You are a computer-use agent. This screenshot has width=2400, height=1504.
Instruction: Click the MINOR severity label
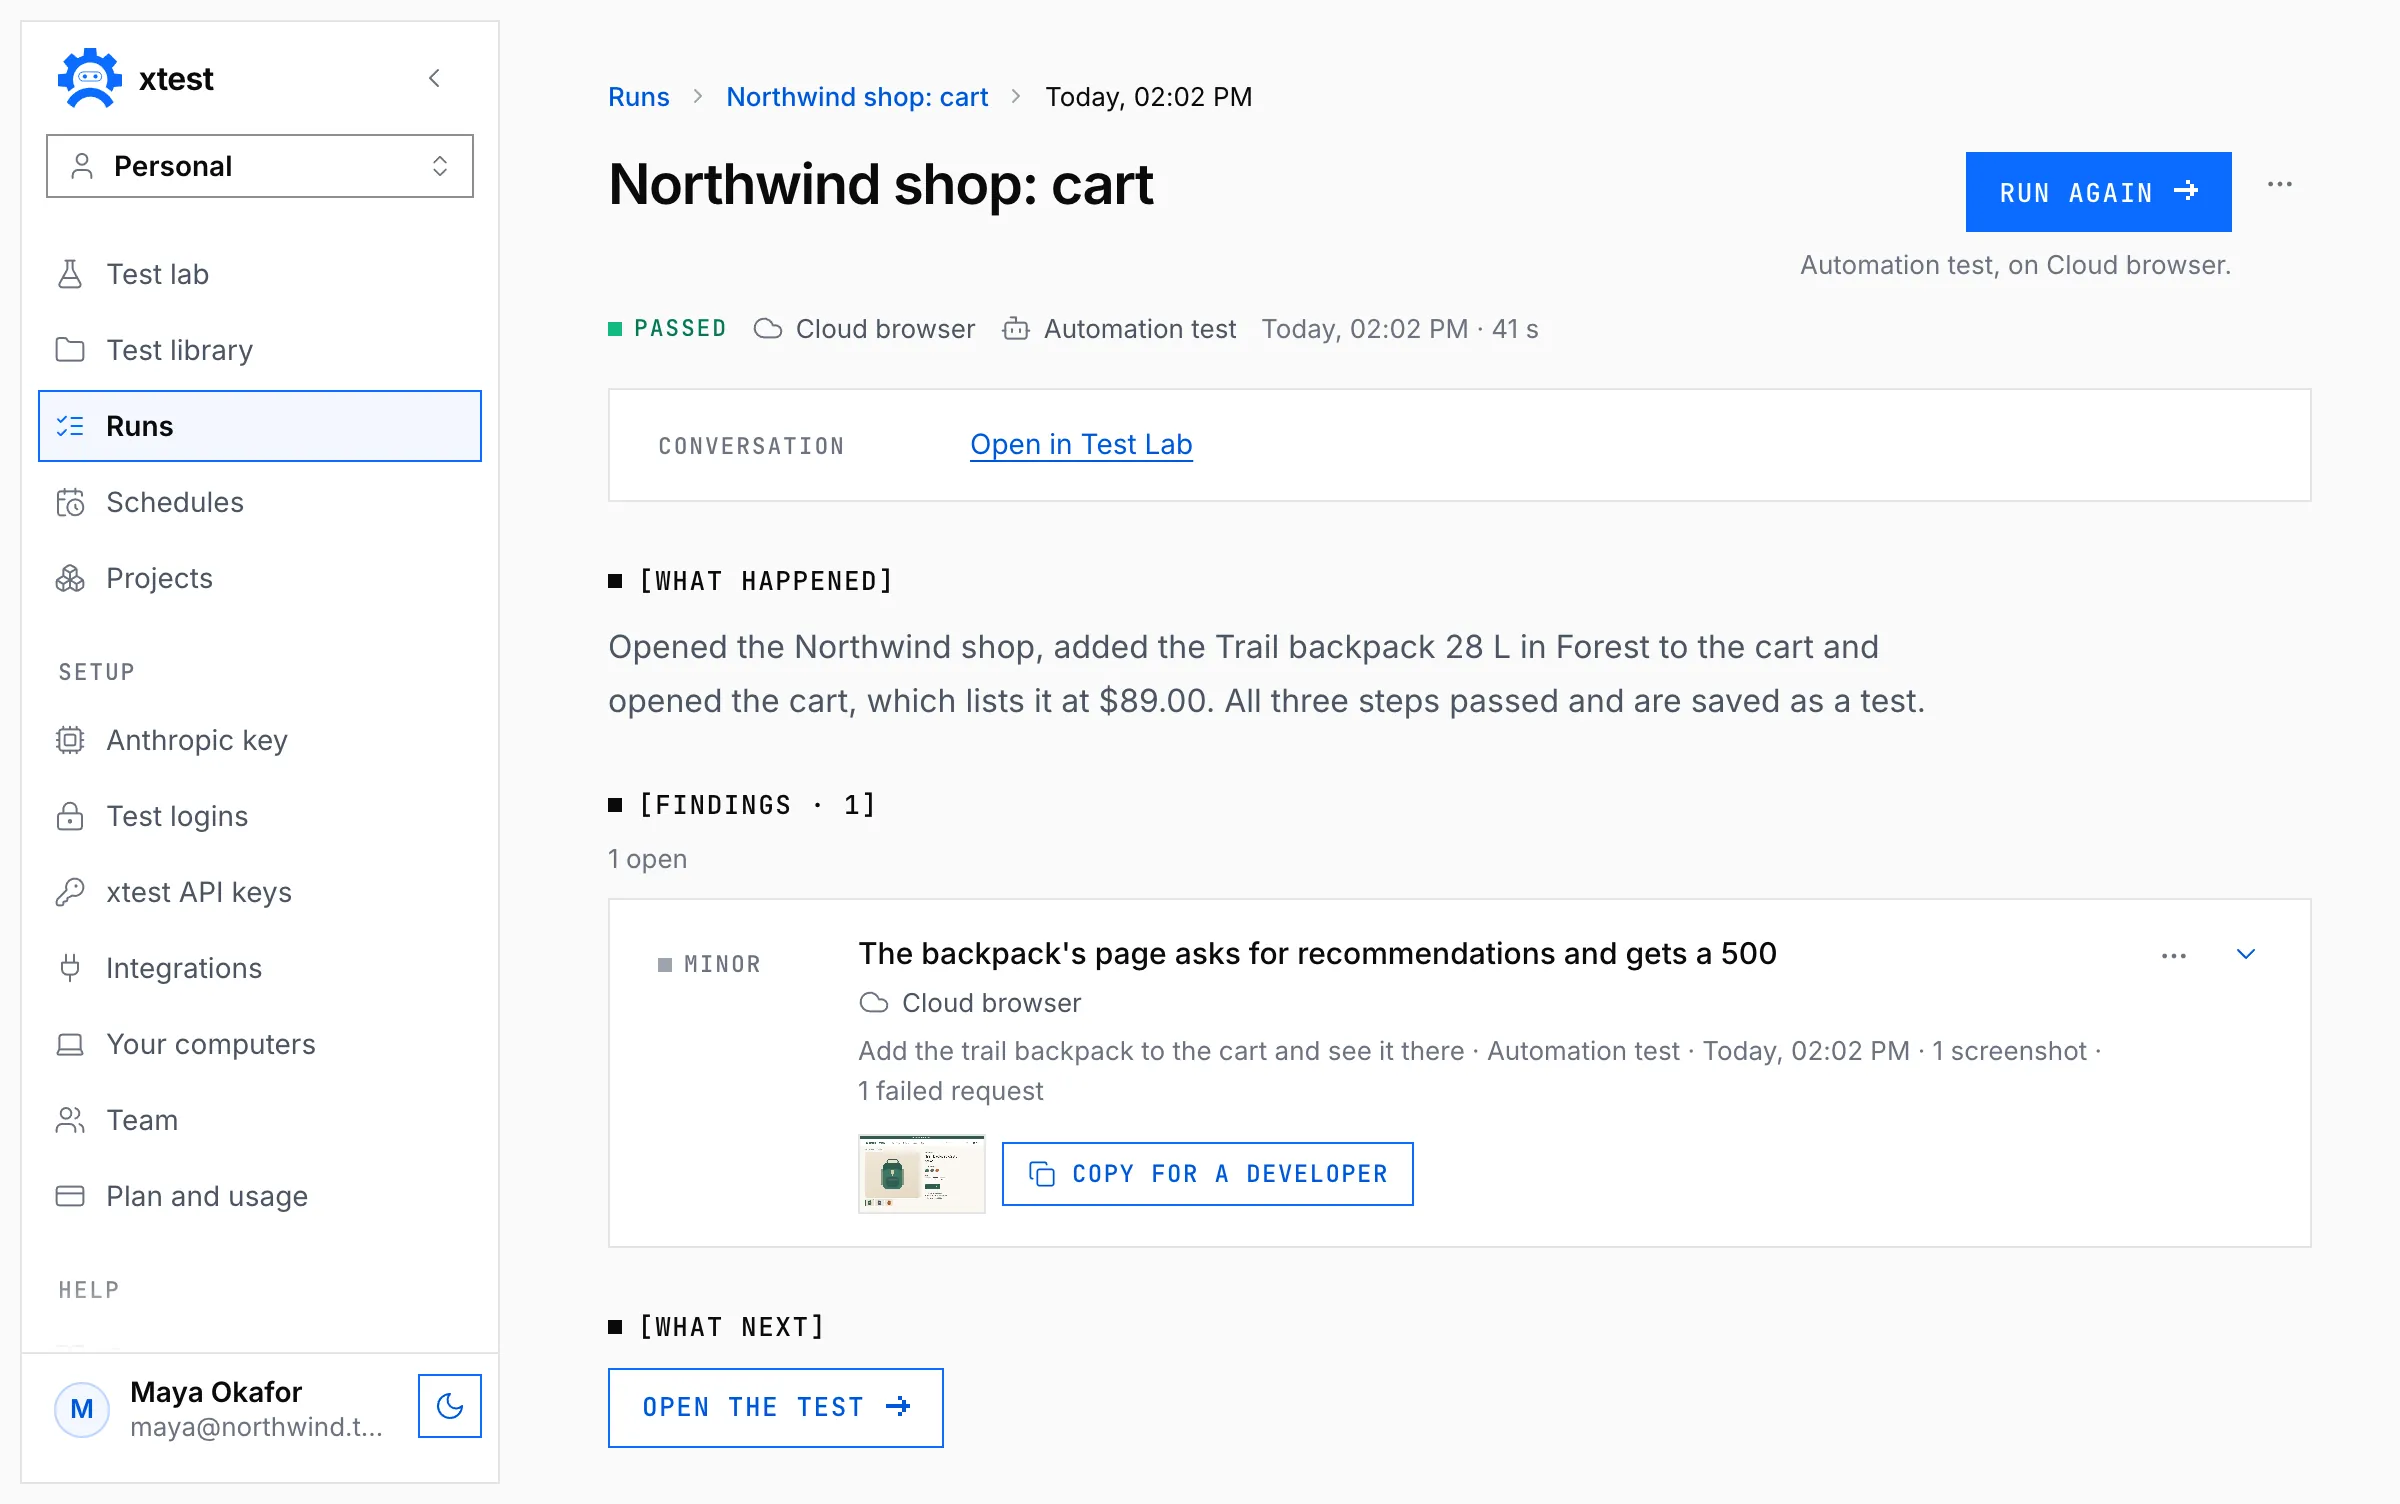tap(722, 964)
